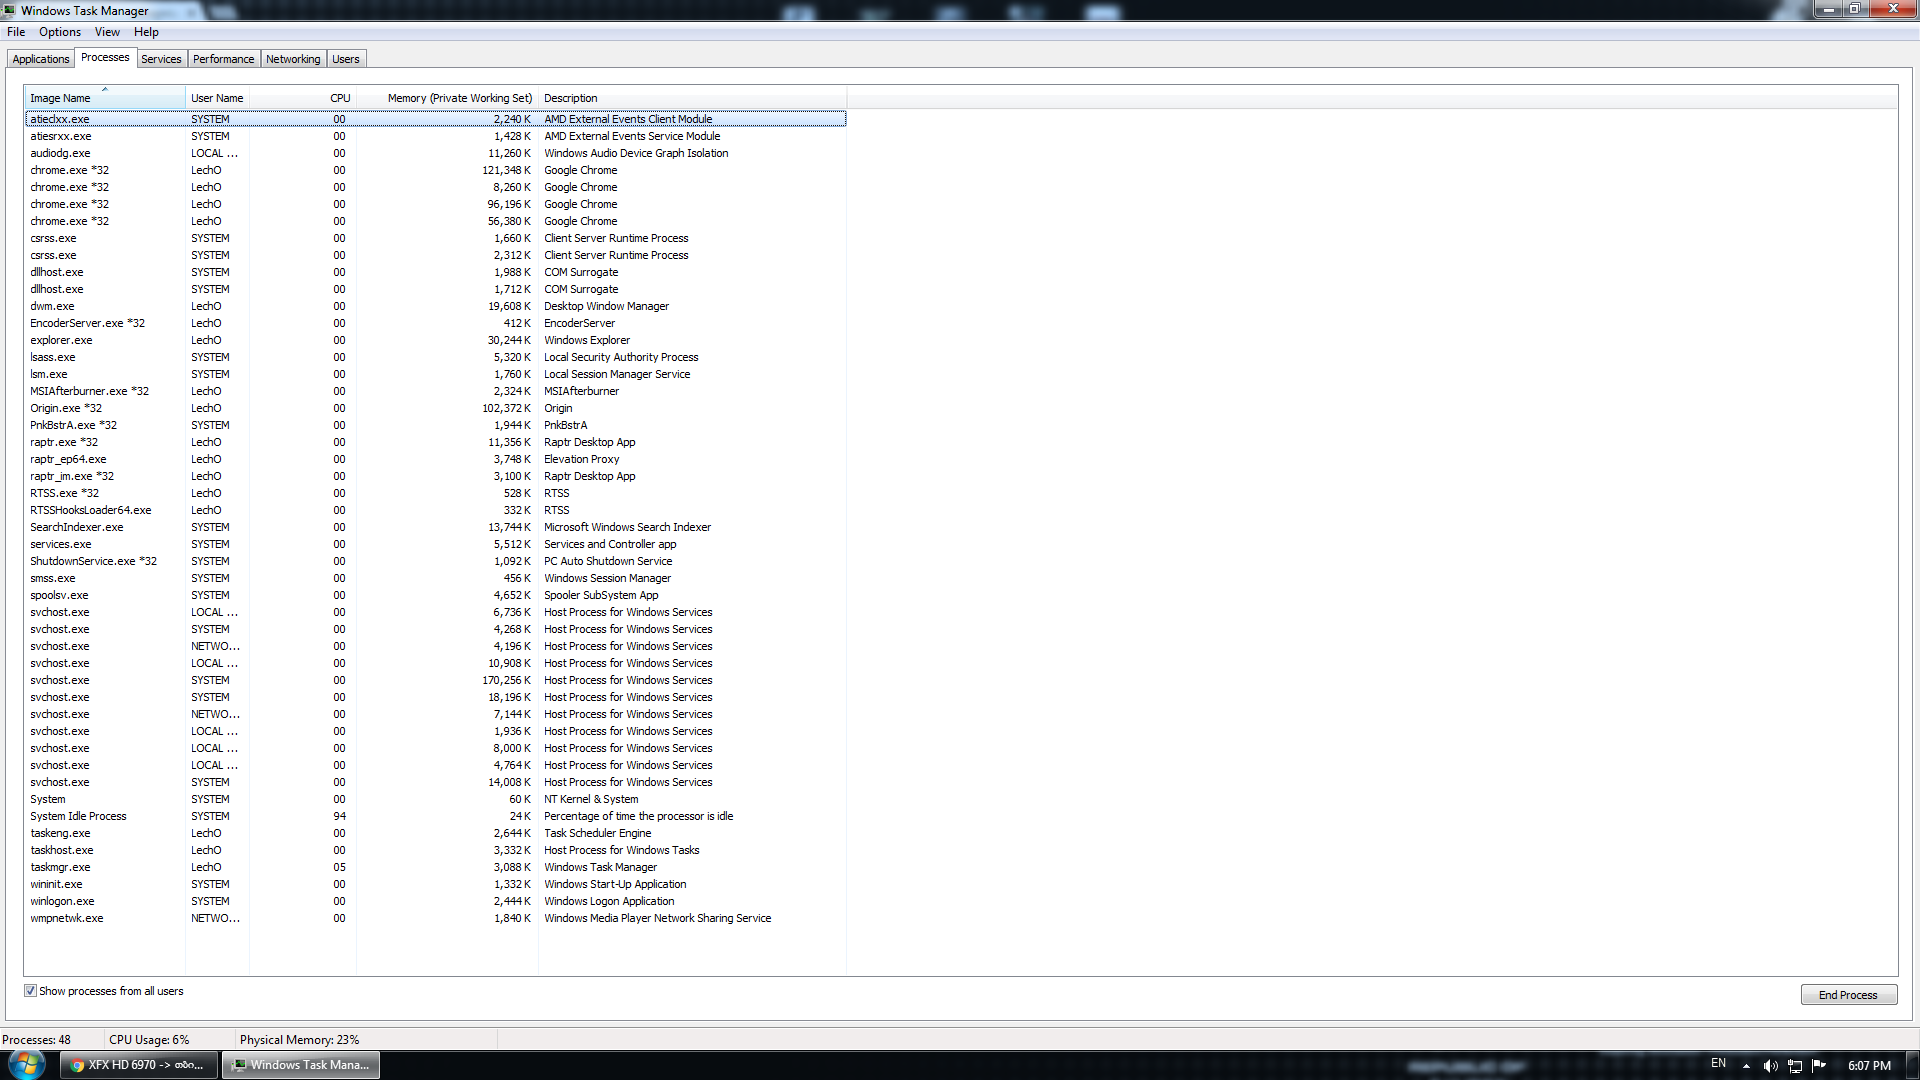Click the network connection tray icon

(1795, 1066)
